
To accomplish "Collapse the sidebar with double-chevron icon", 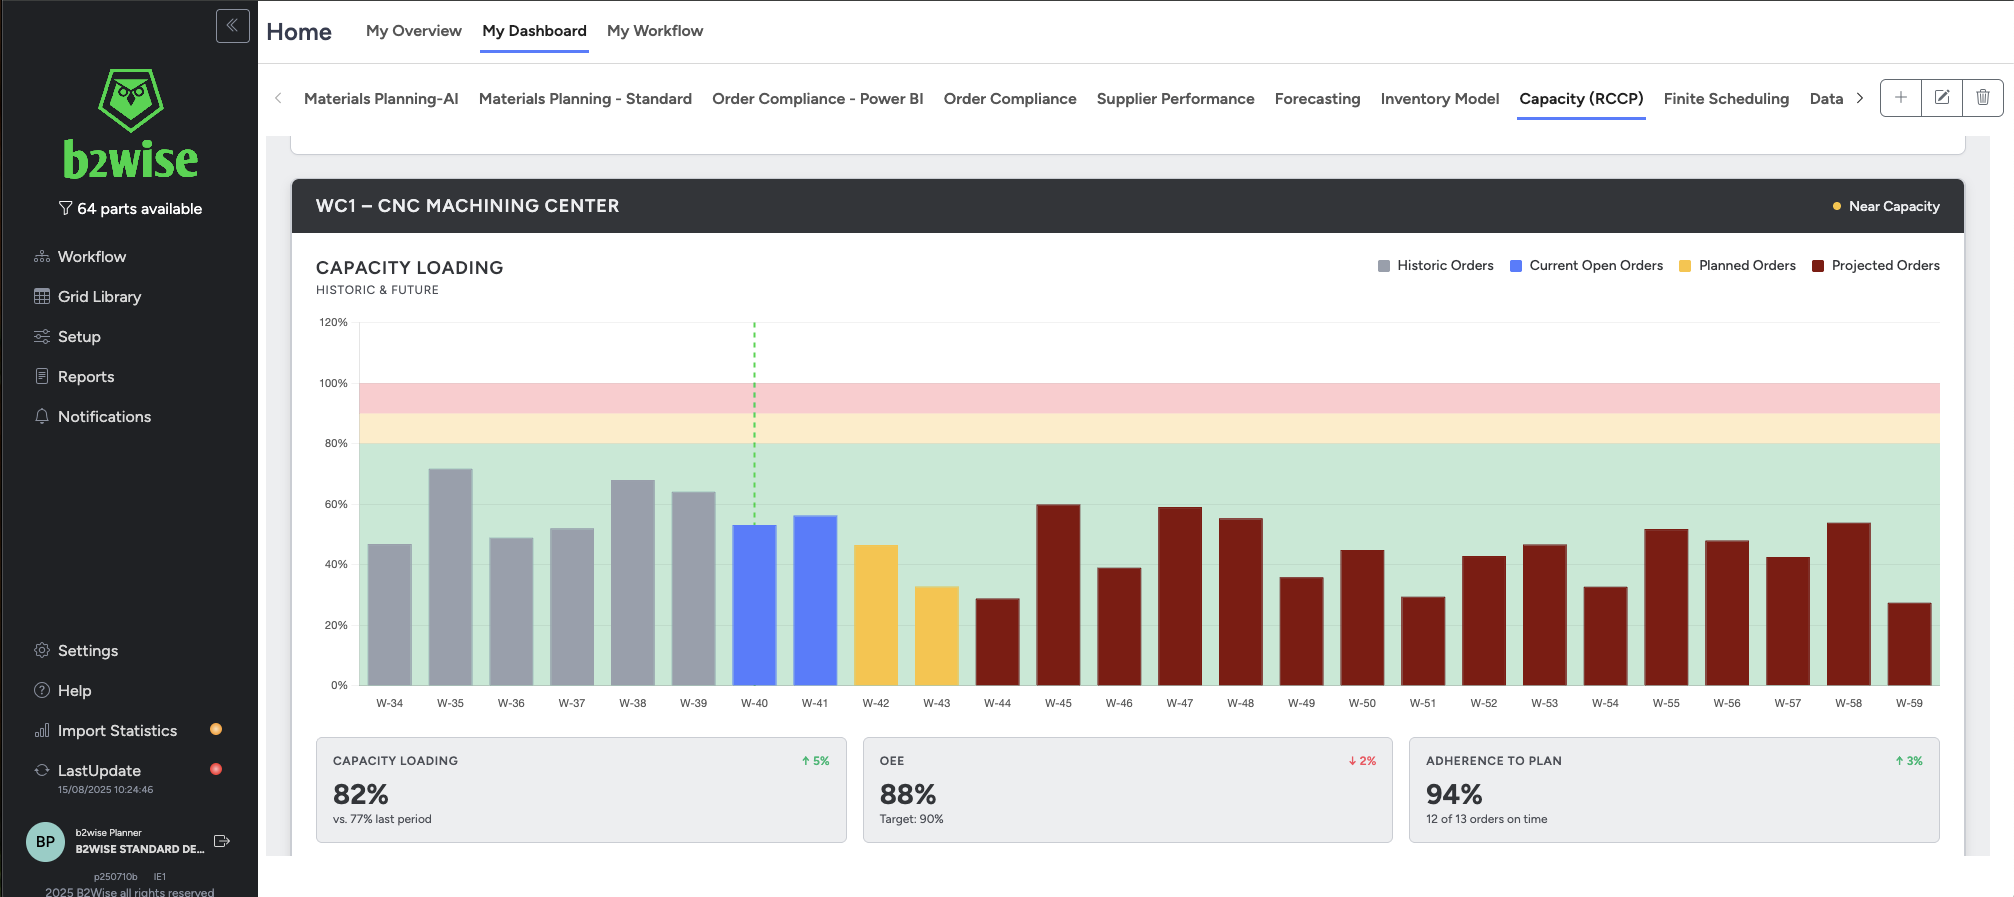I will tap(232, 26).
